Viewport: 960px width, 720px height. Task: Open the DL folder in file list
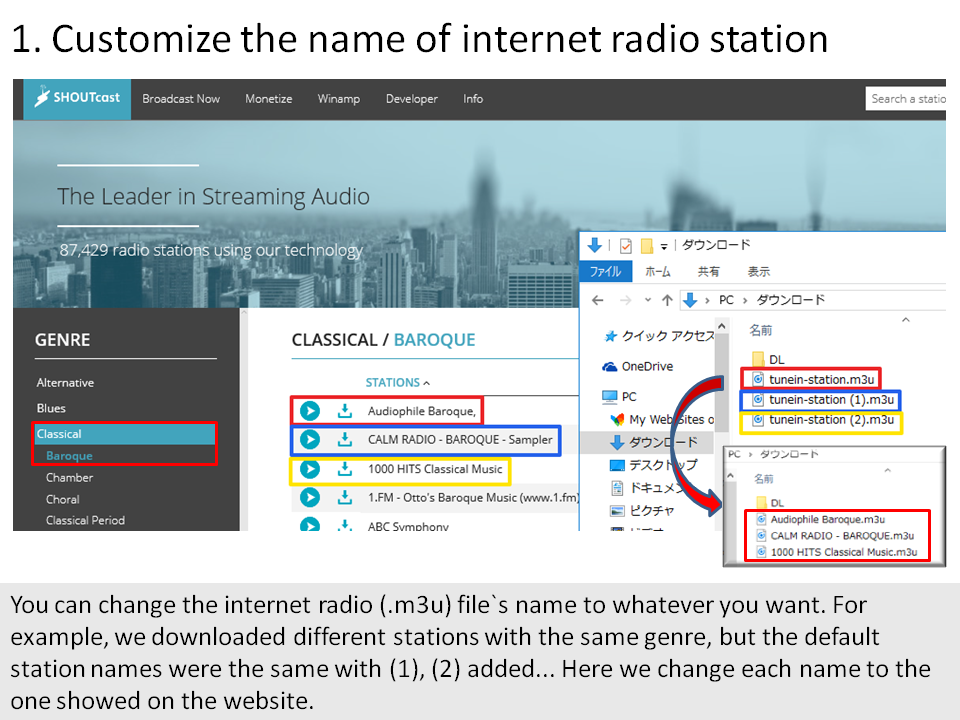click(x=768, y=359)
